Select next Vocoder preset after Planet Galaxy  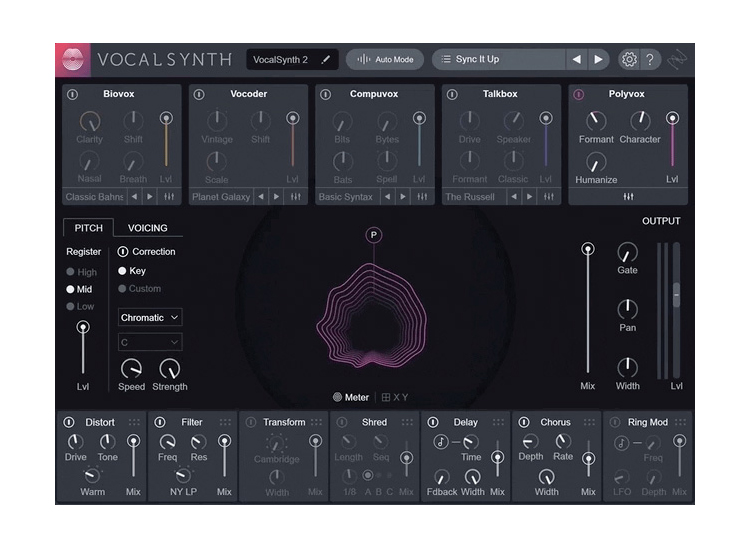click(x=276, y=197)
